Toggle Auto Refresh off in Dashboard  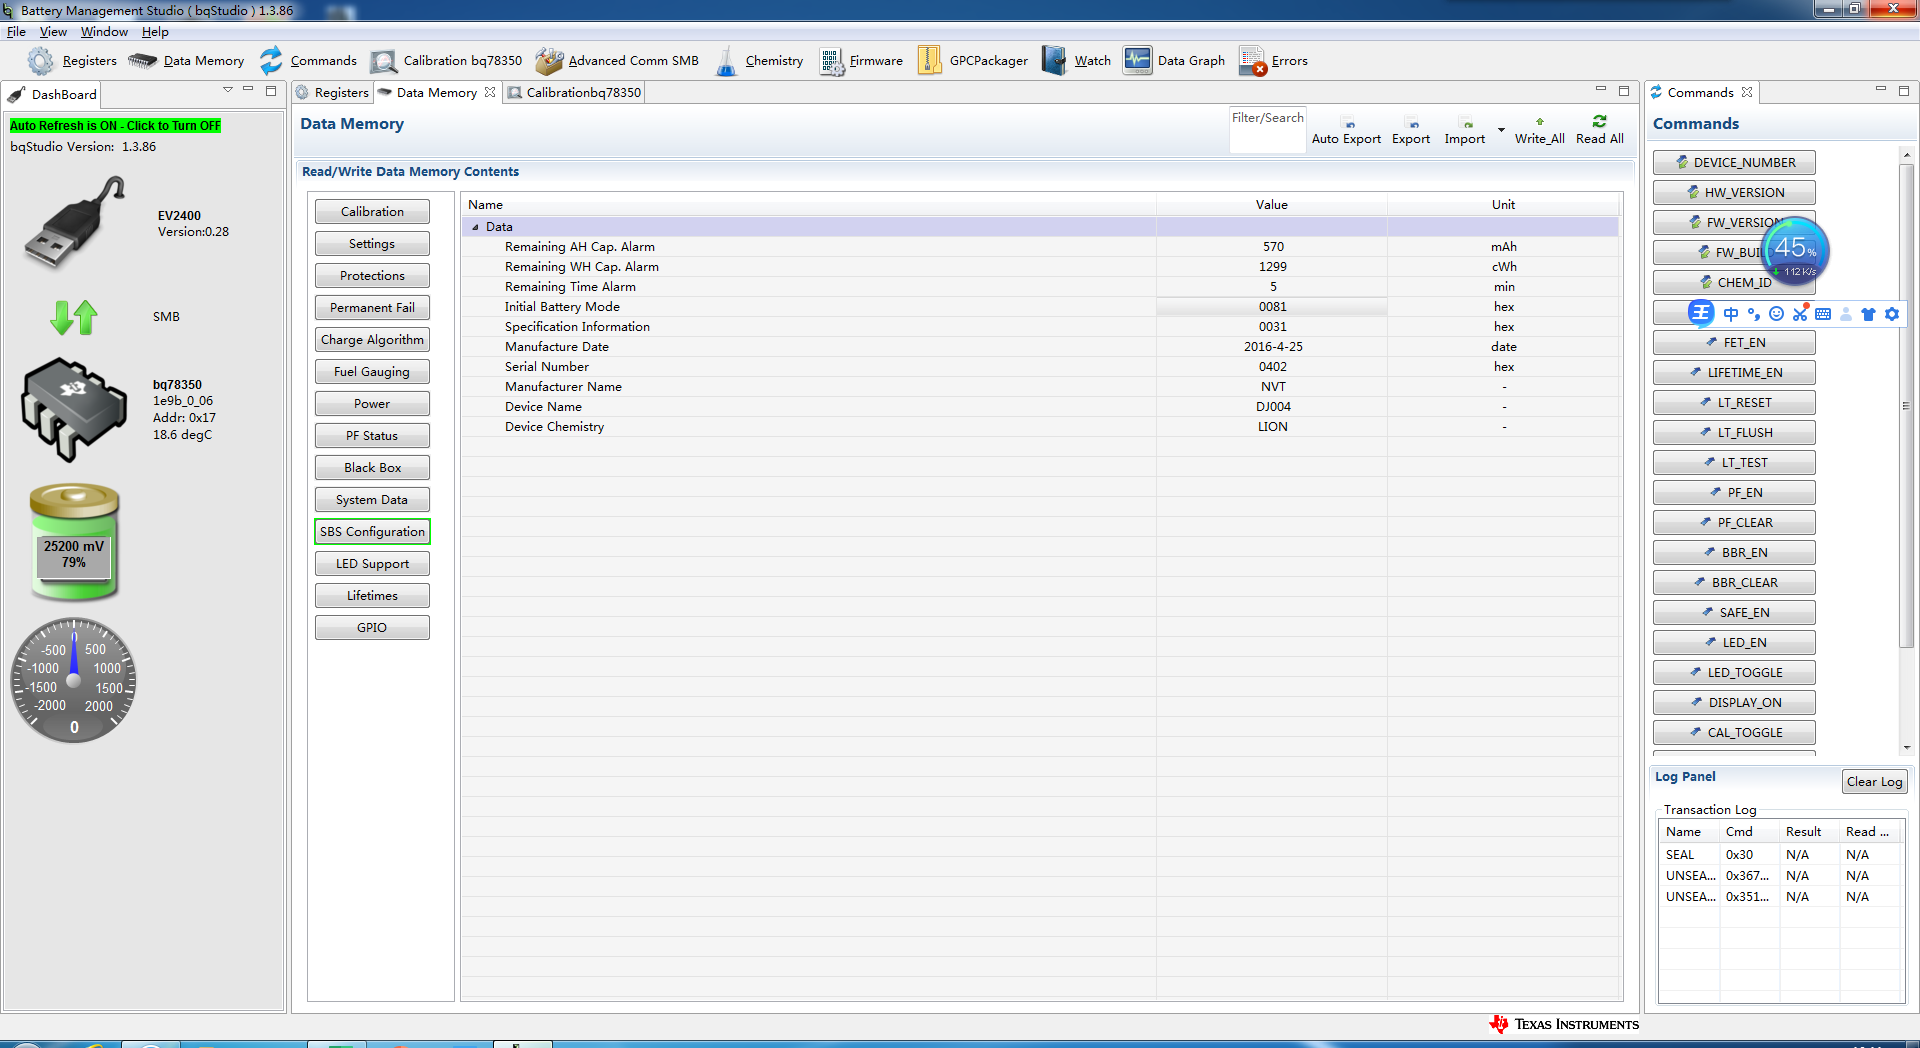[x=115, y=126]
